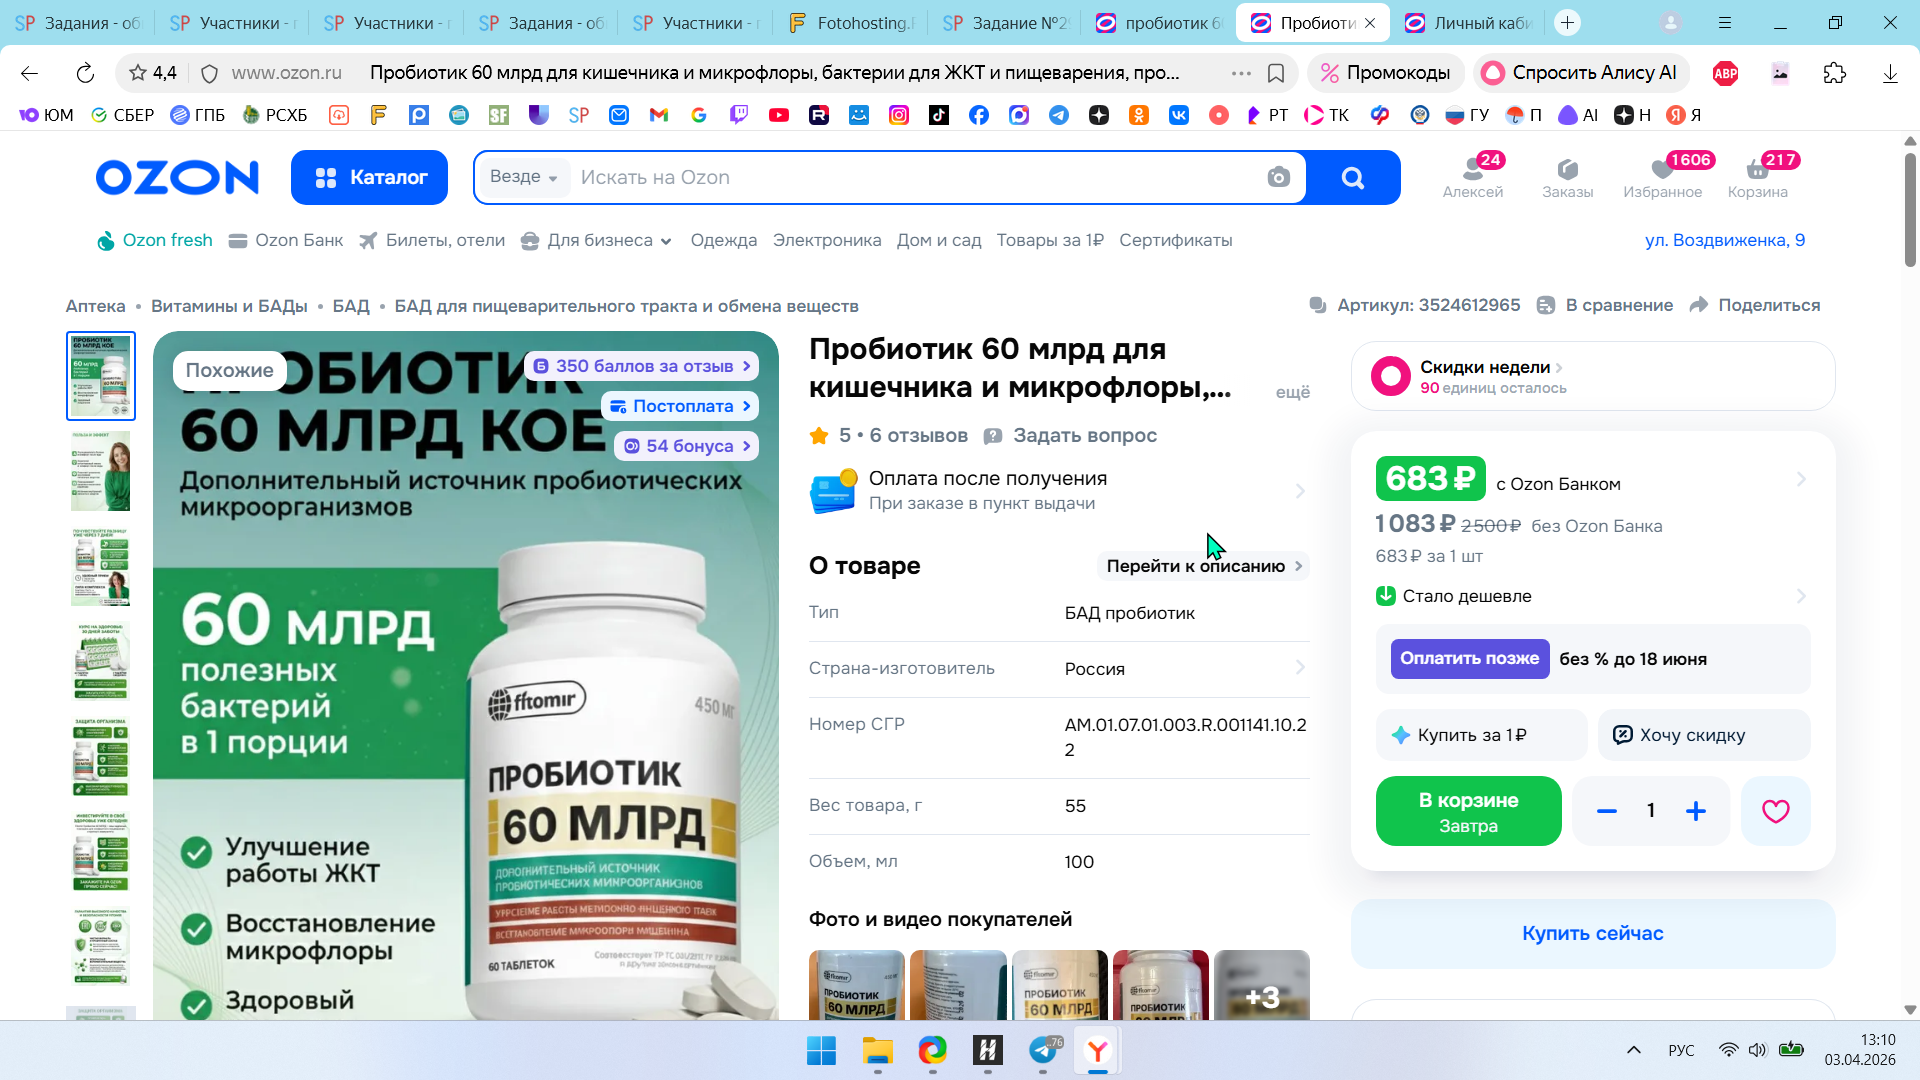Screen dimensions: 1920x1080
Task: Select the second product thumbnail image
Action: point(101,471)
